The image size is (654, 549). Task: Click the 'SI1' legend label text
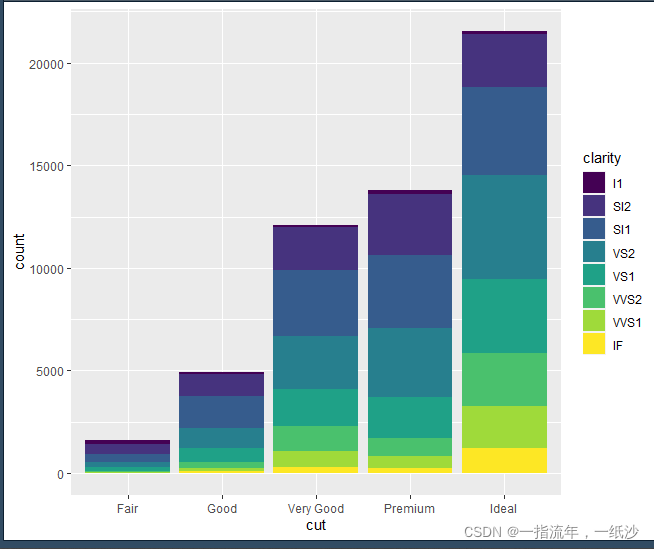[x=621, y=229]
